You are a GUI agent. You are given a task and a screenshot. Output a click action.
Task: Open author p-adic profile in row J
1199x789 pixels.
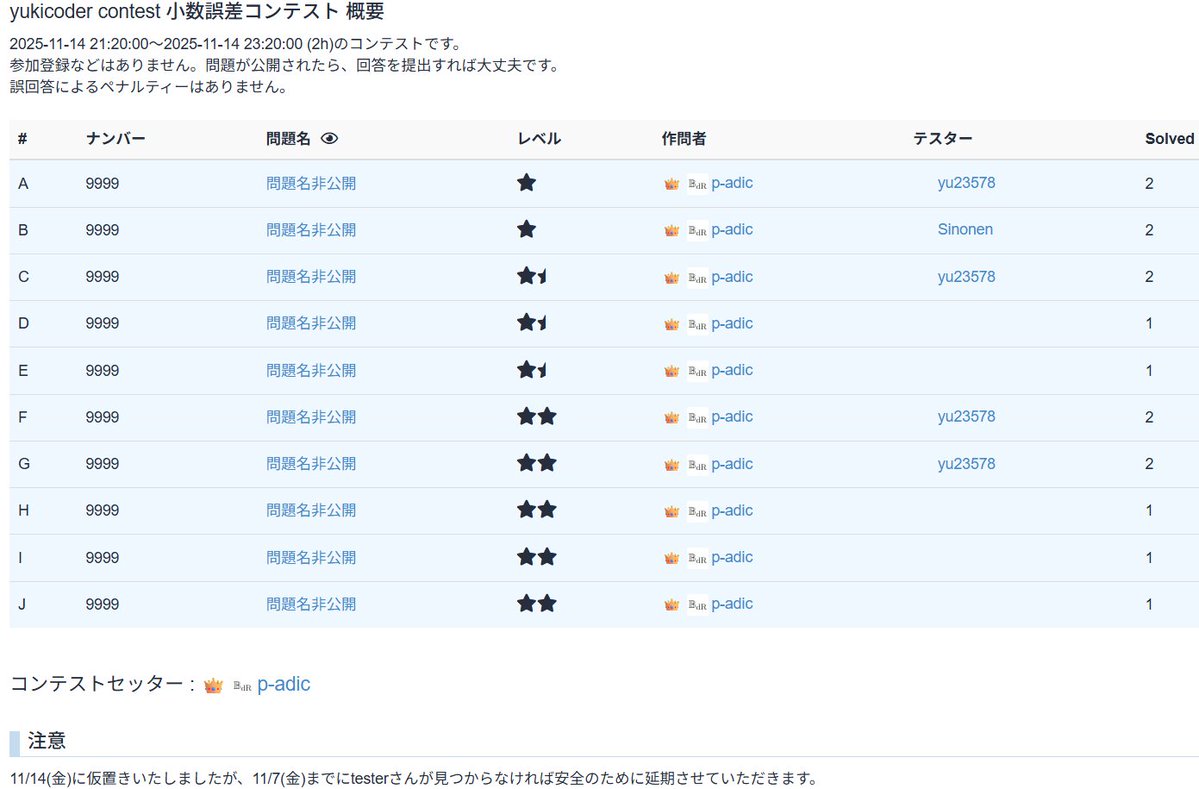[732, 605]
